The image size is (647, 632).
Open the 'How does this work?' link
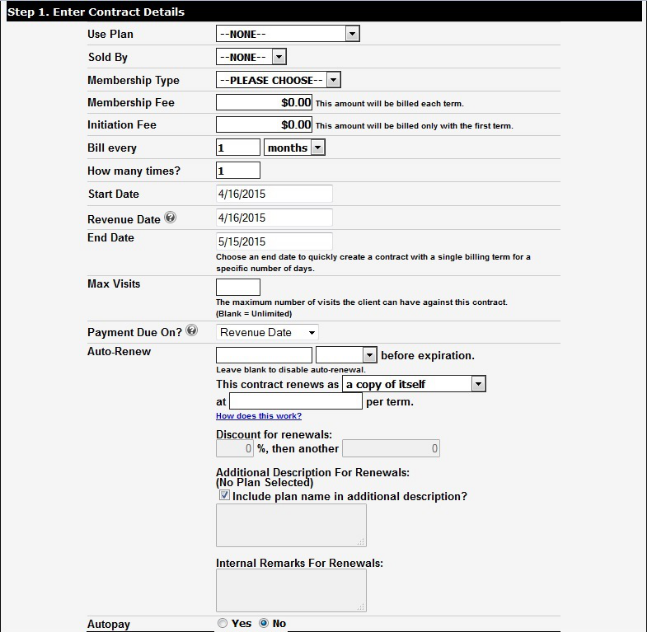pyautogui.click(x=259, y=416)
